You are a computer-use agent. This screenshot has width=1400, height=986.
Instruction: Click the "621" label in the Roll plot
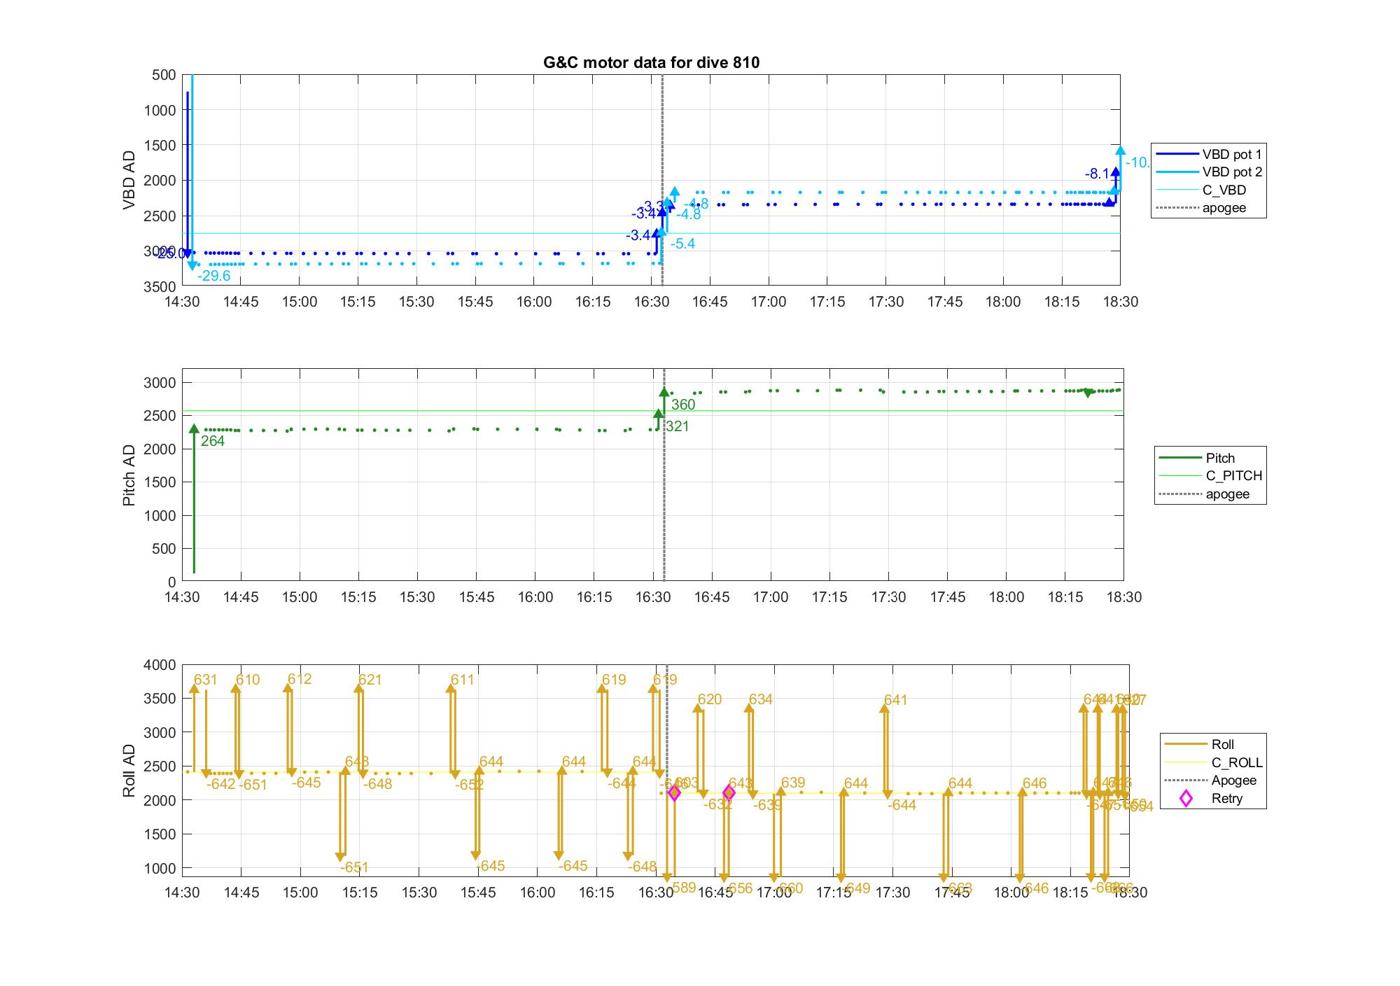point(370,680)
